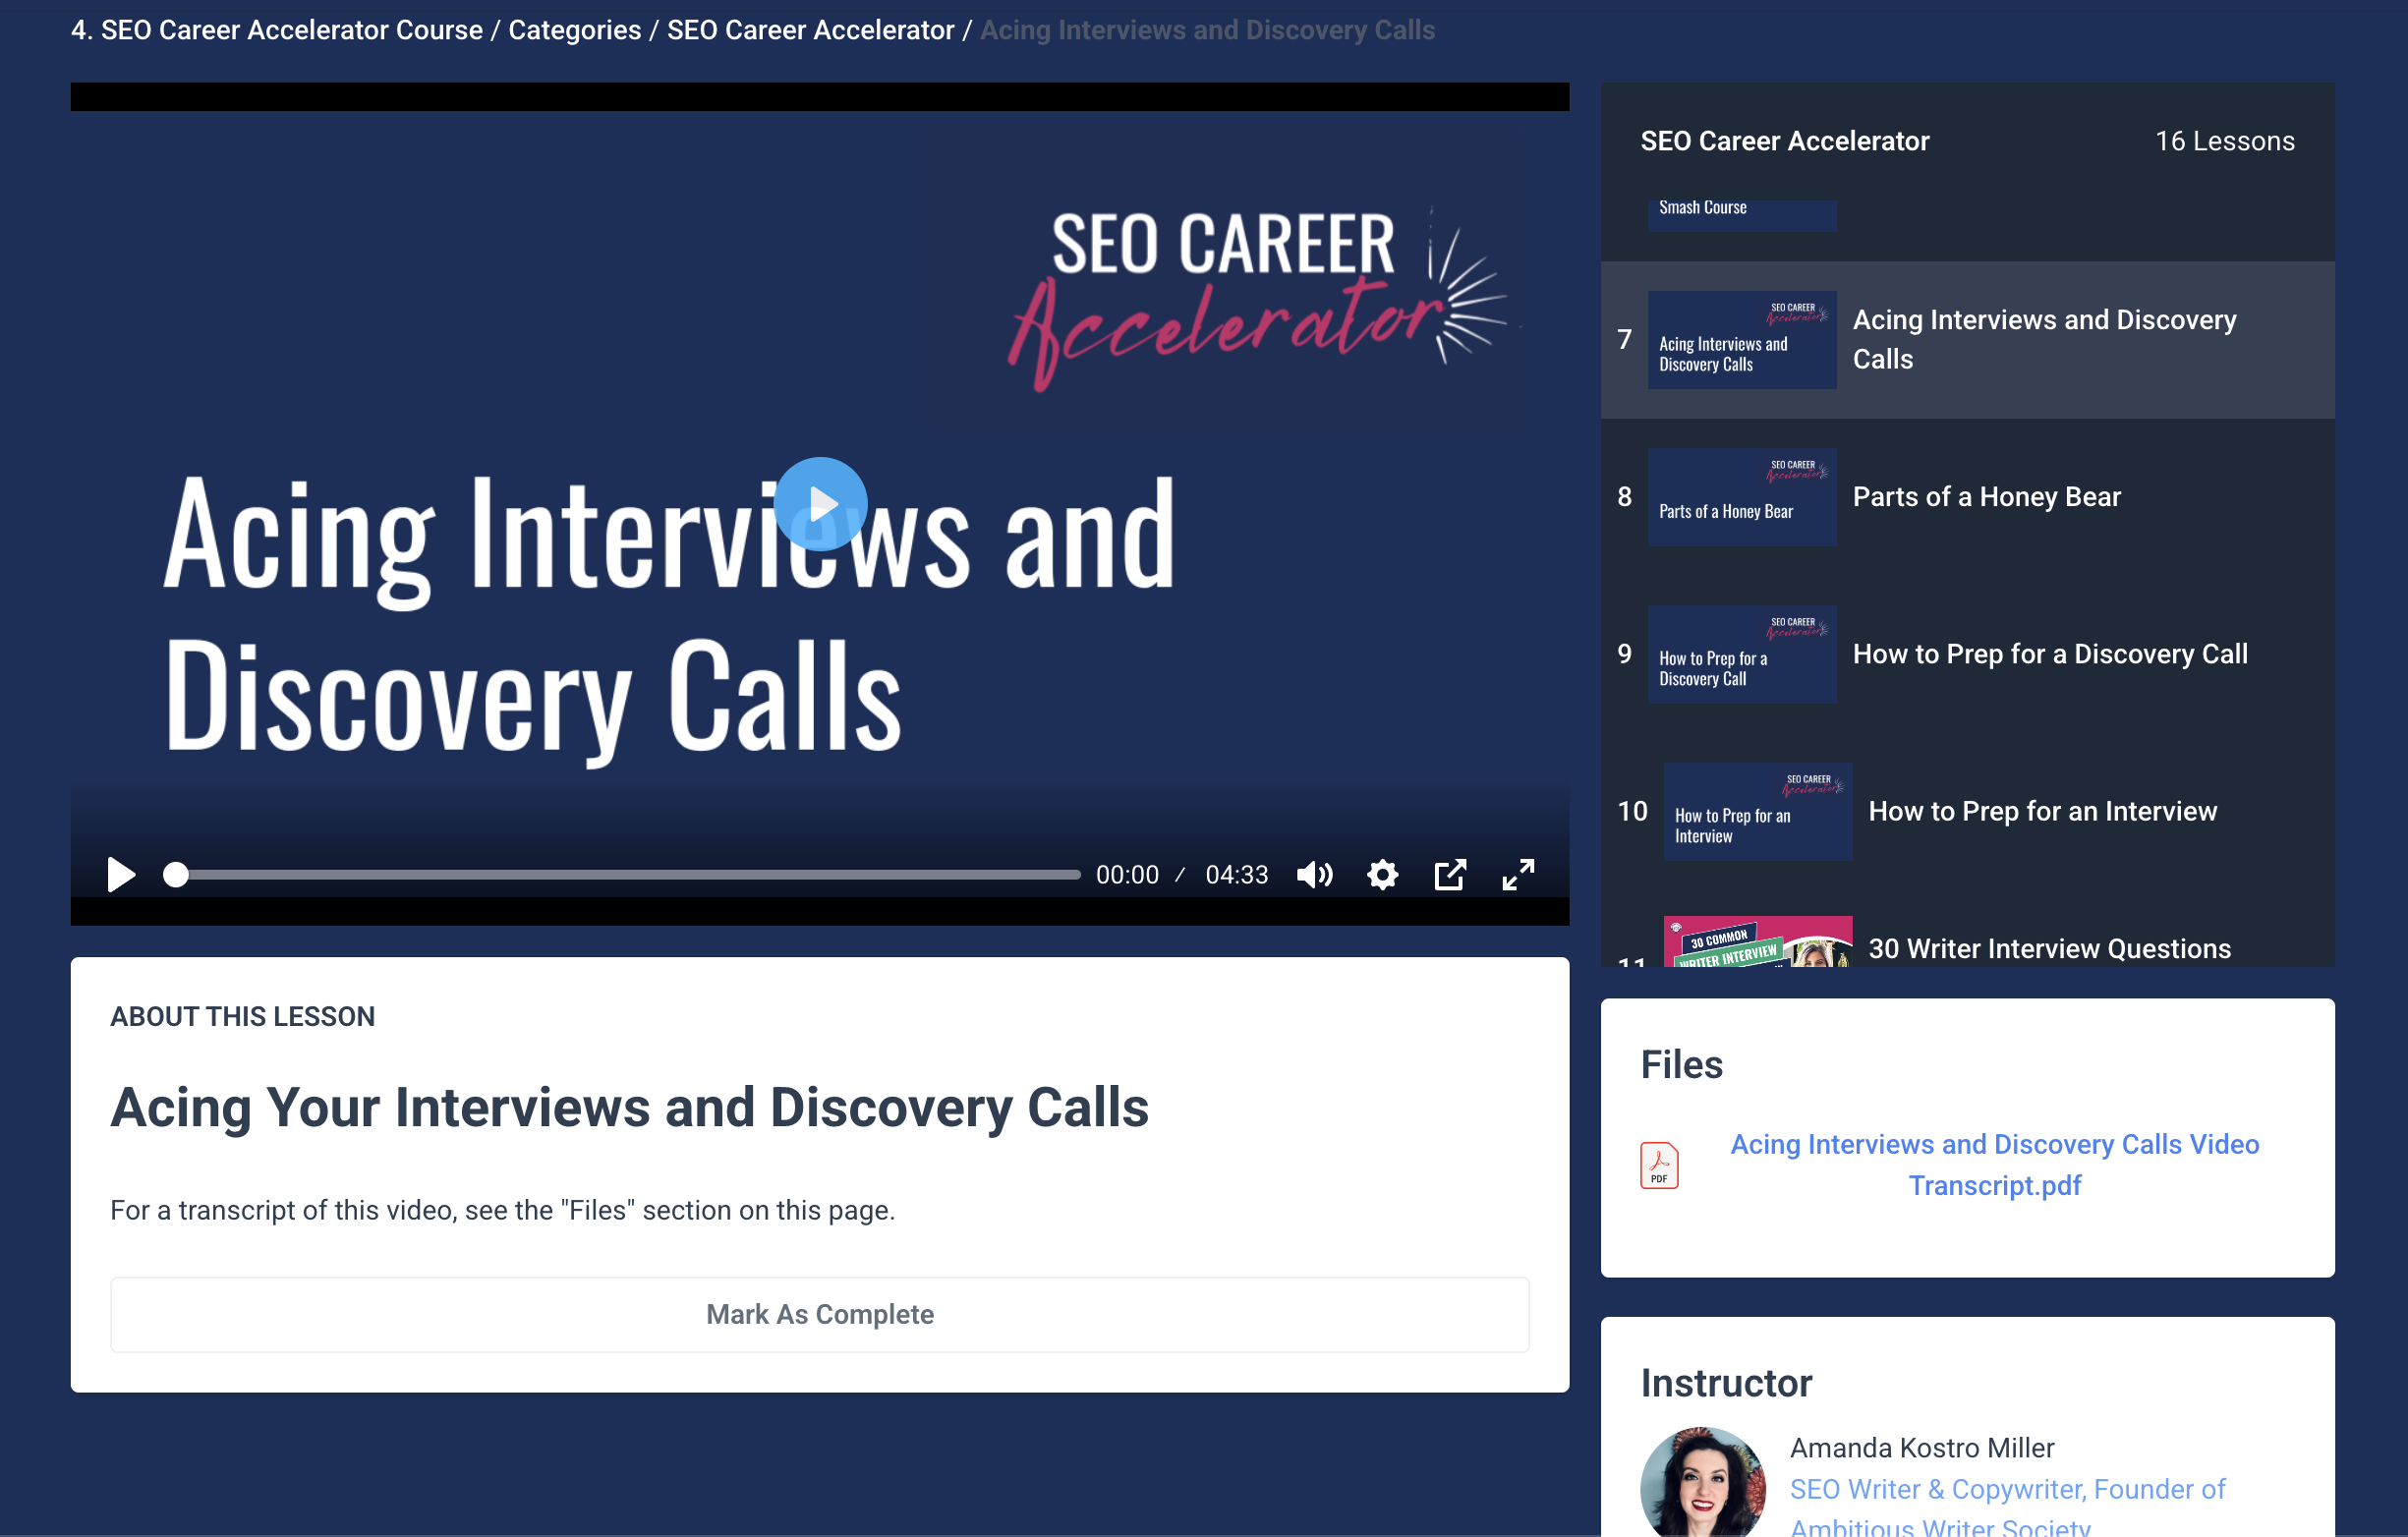Click the Acing Interviews lesson thumbnail in sidebar
This screenshot has width=2408, height=1537.
pos(1741,340)
